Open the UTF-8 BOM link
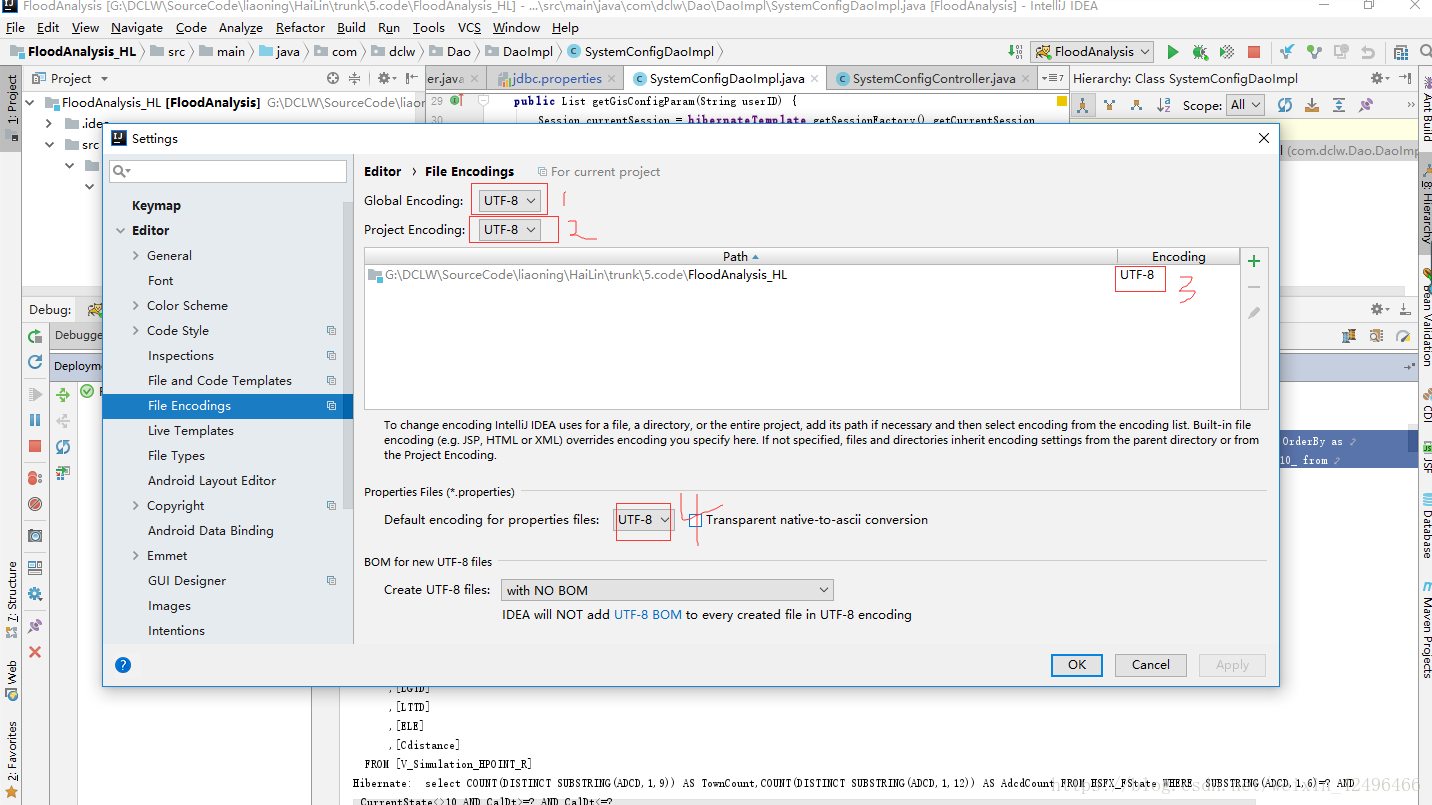Image resolution: width=1432 pixels, height=805 pixels. pyautogui.click(x=648, y=615)
